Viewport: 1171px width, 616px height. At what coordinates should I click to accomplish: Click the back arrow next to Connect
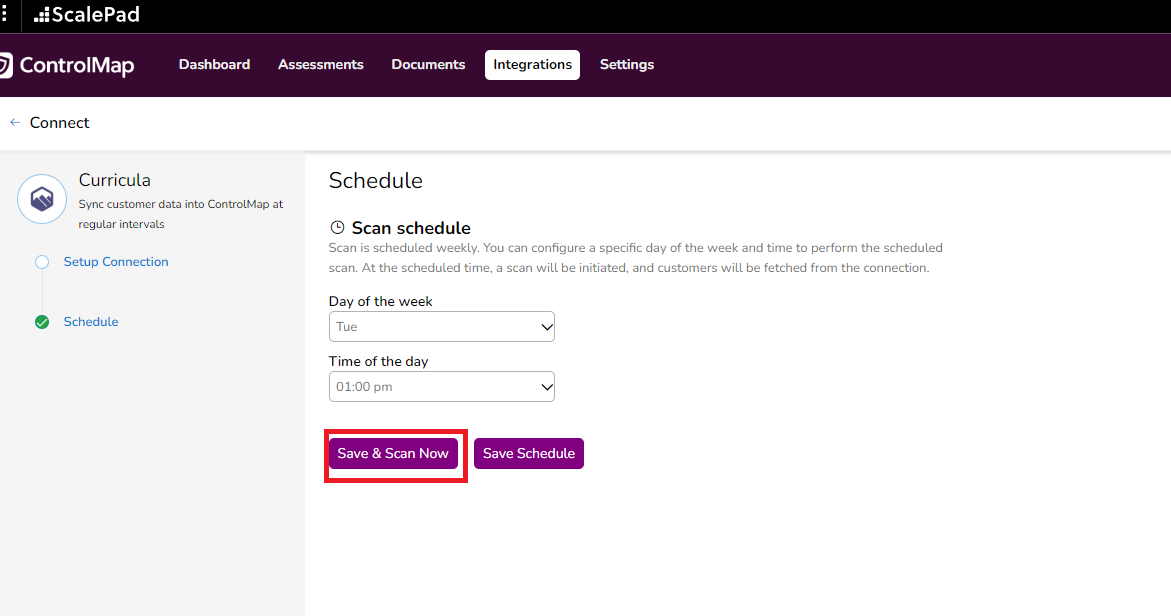(x=14, y=122)
